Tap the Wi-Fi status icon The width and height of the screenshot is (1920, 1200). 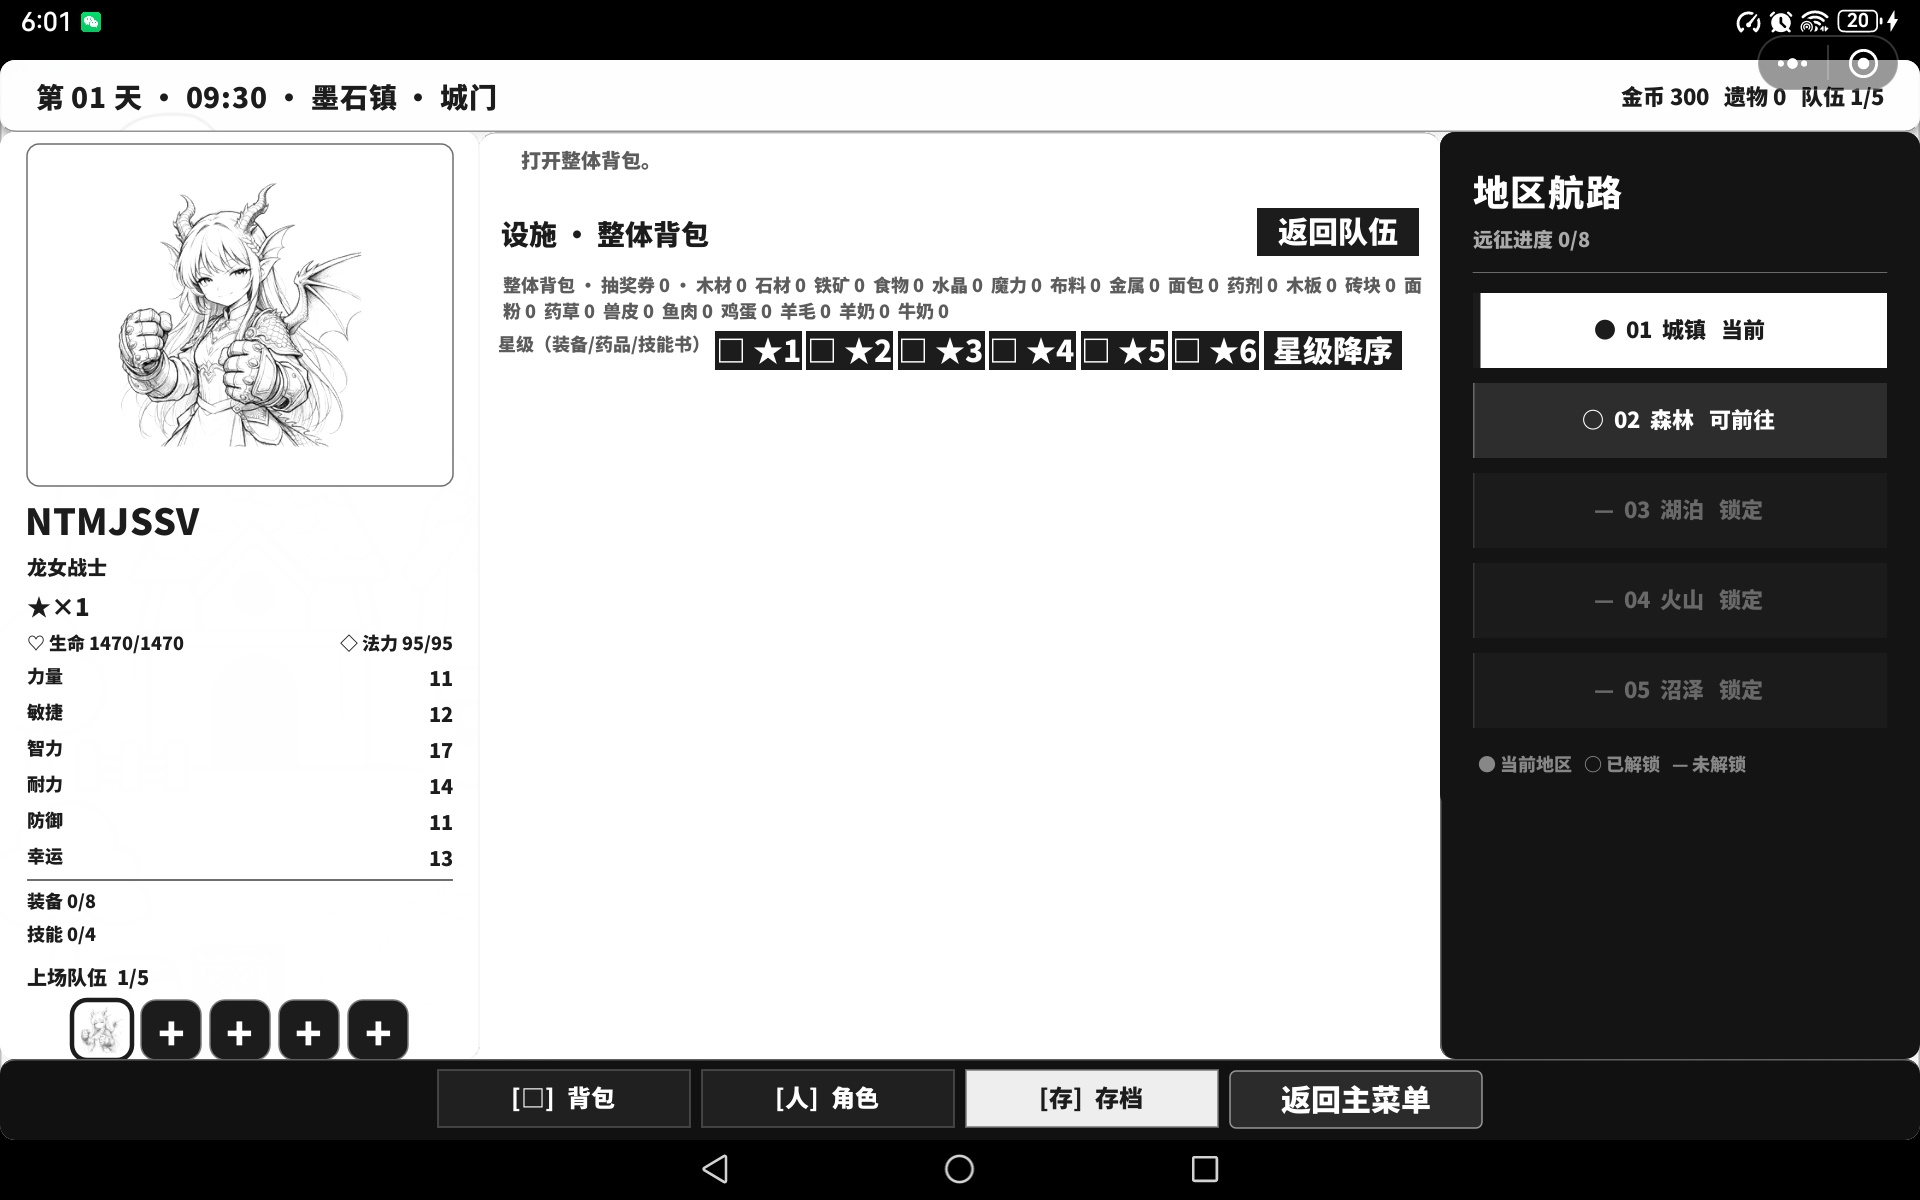coord(1814,21)
